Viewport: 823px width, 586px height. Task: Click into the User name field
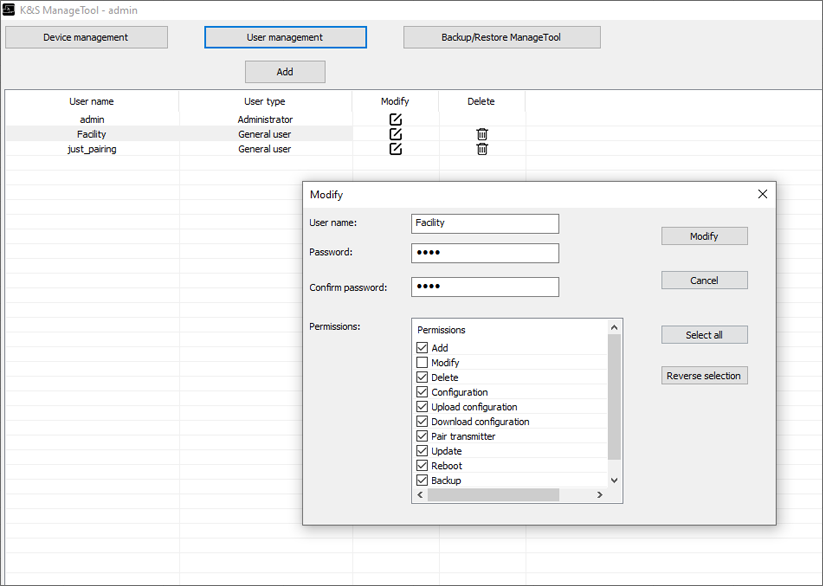(x=485, y=224)
